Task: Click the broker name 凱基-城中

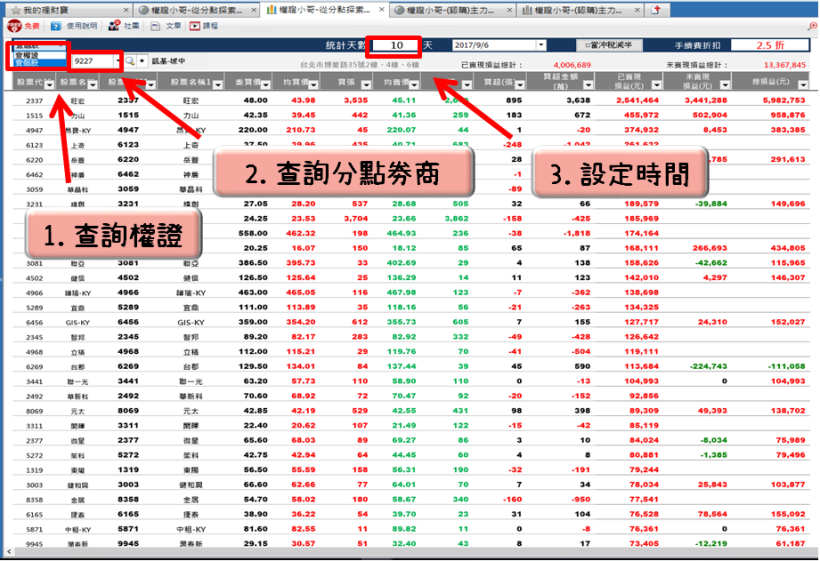Action: click(x=168, y=61)
